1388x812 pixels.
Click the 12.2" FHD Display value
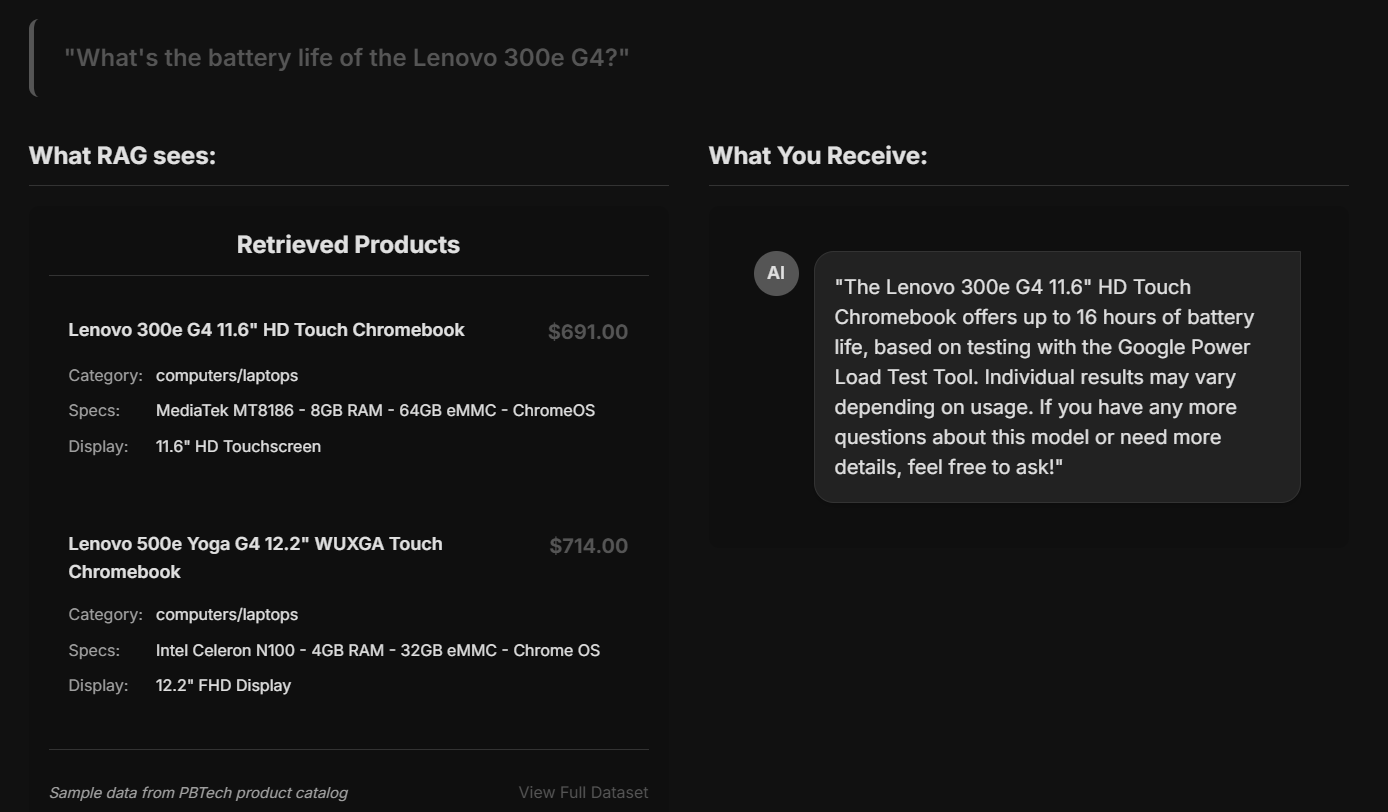click(x=223, y=686)
